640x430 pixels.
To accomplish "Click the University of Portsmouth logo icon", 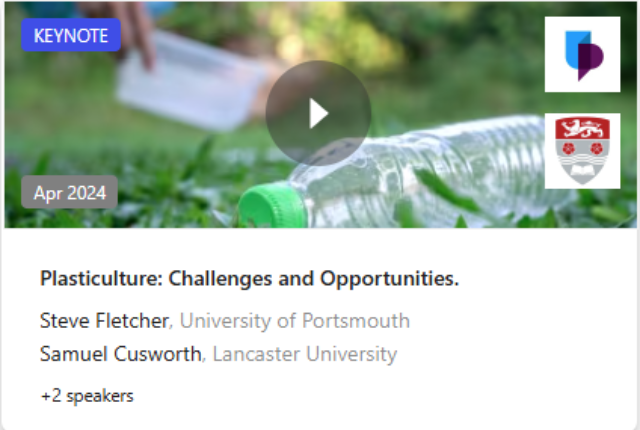I will 581,54.
